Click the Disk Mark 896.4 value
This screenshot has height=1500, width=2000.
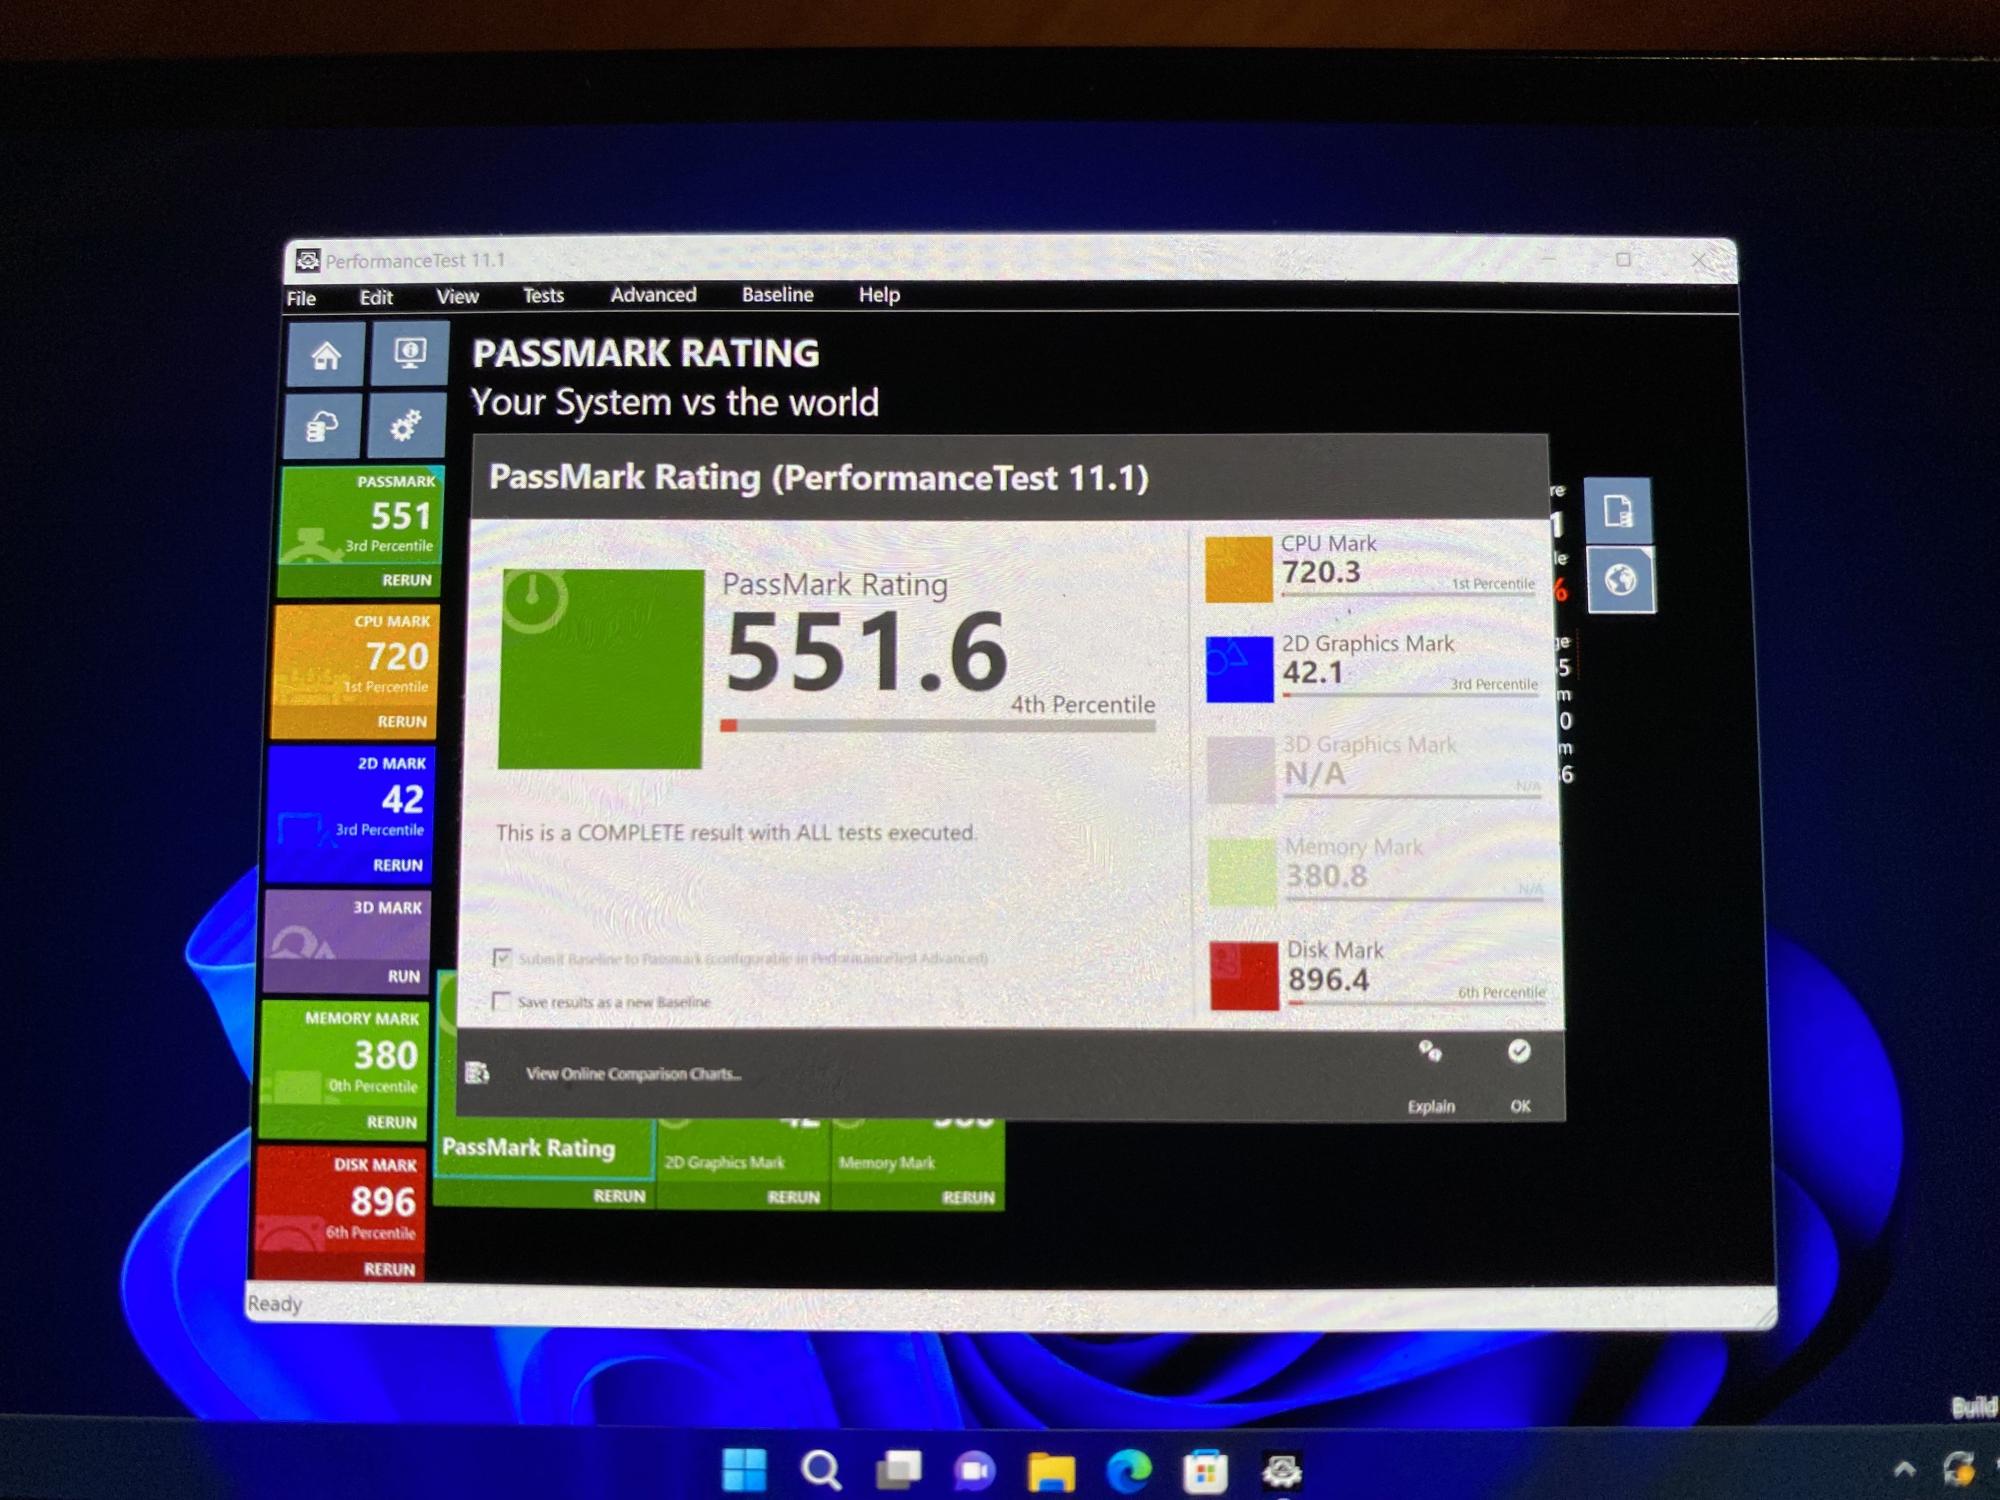(1328, 979)
